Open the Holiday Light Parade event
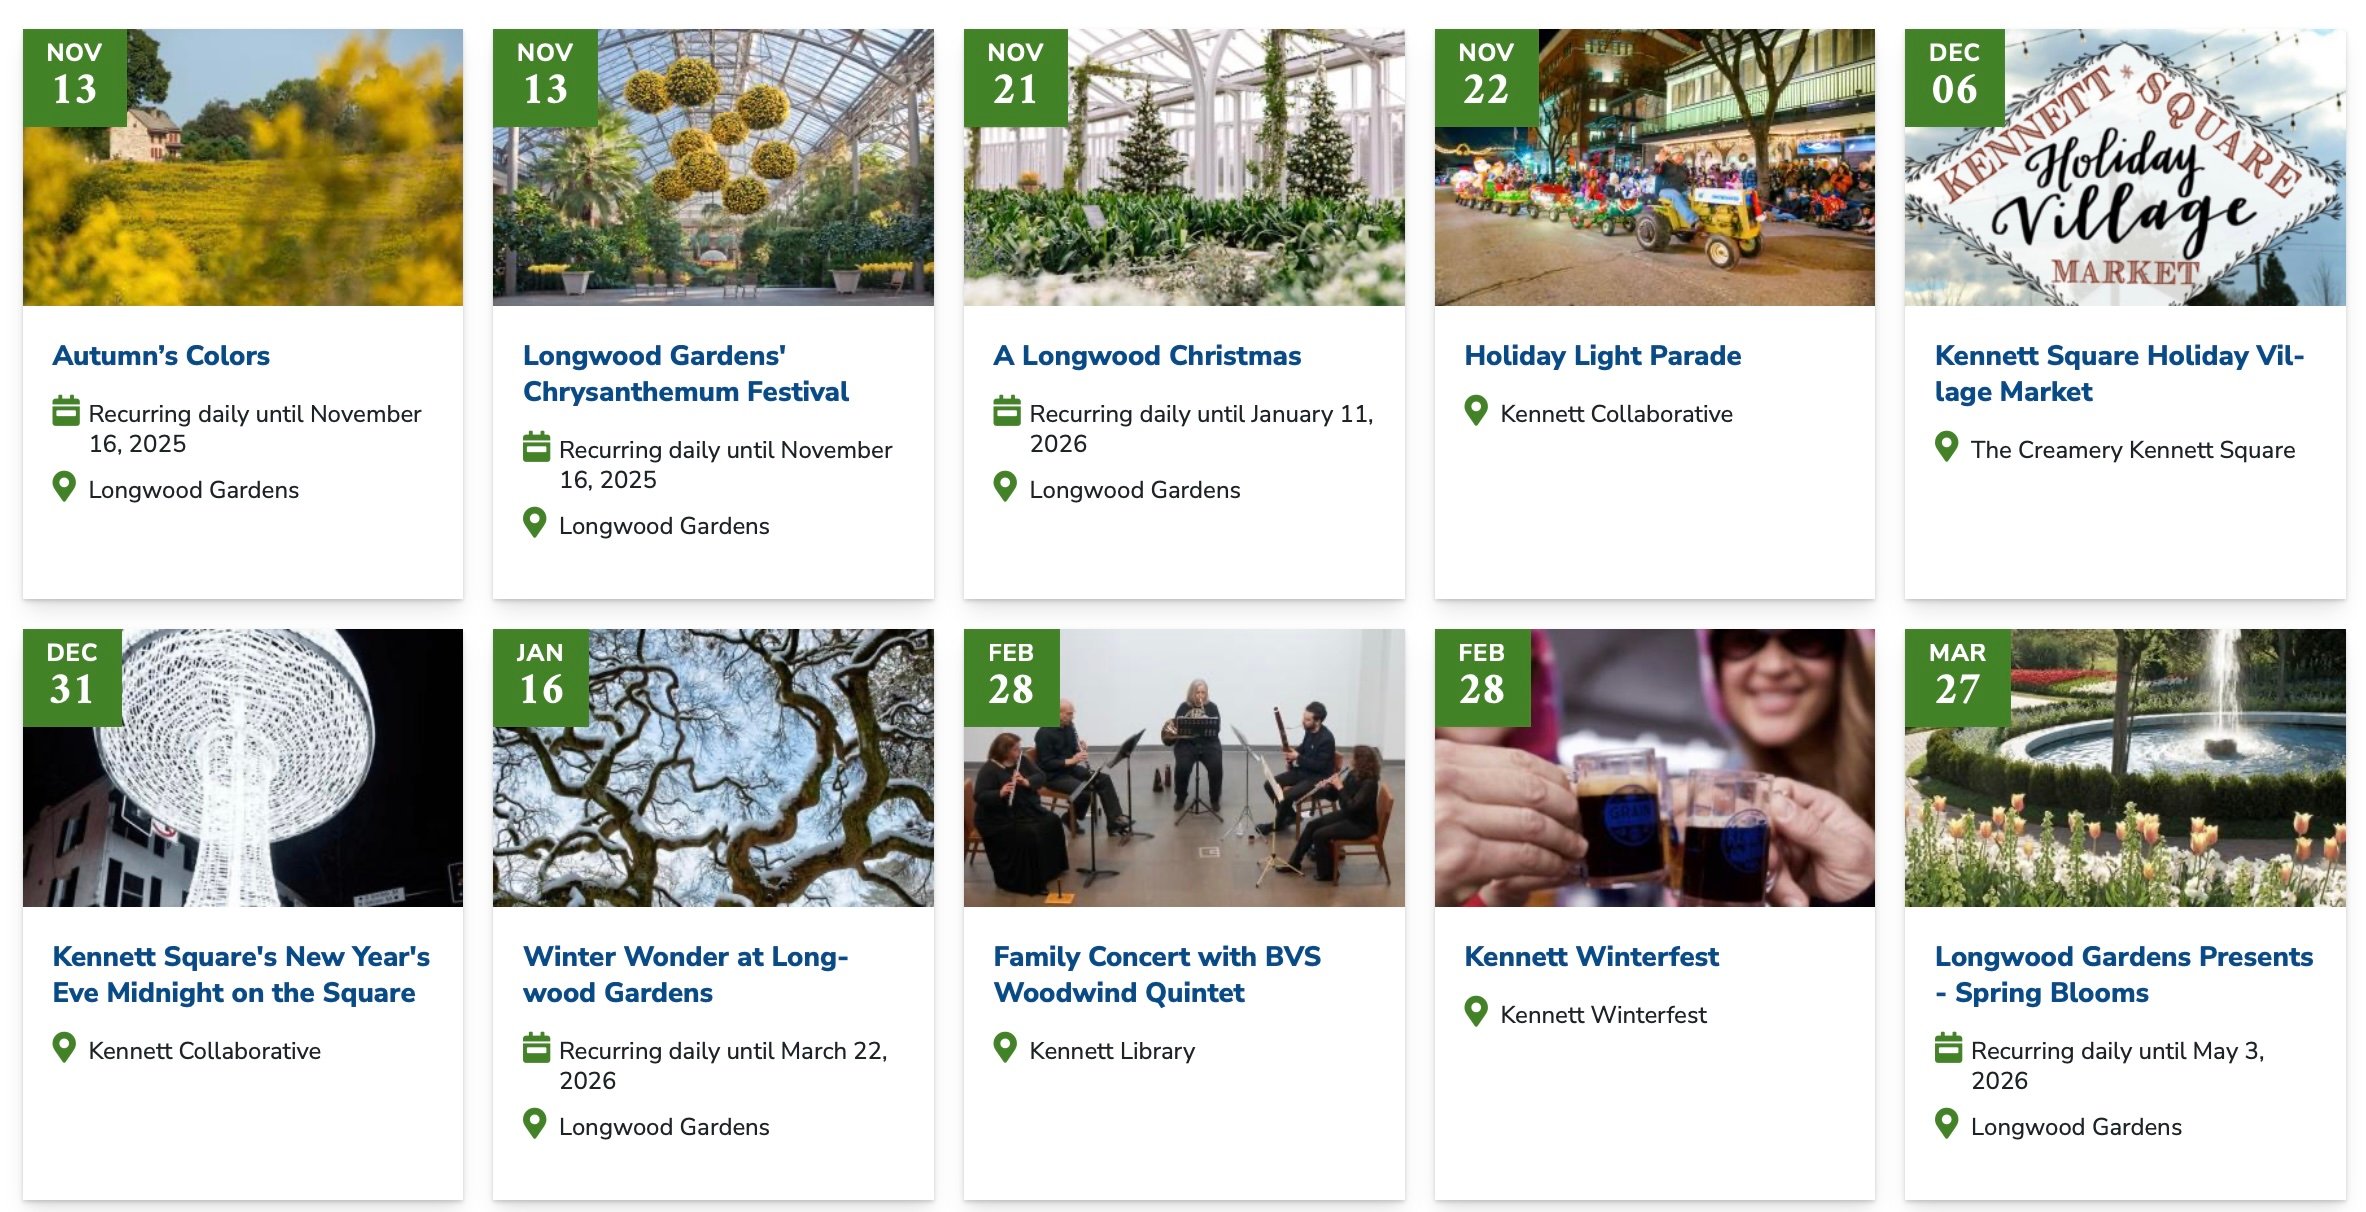Viewport: 2366px width, 1212px height. (x=1602, y=355)
